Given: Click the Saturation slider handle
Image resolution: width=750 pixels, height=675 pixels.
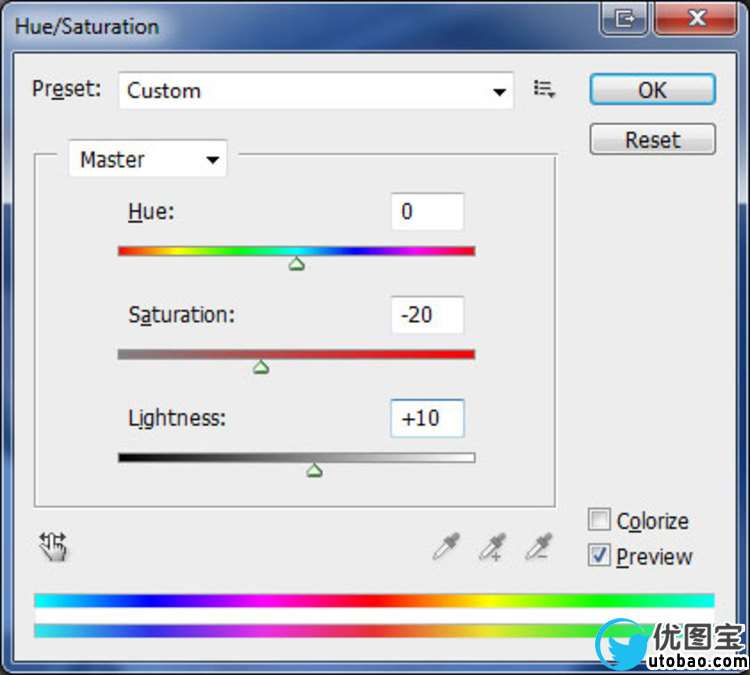Looking at the screenshot, I should 261,367.
